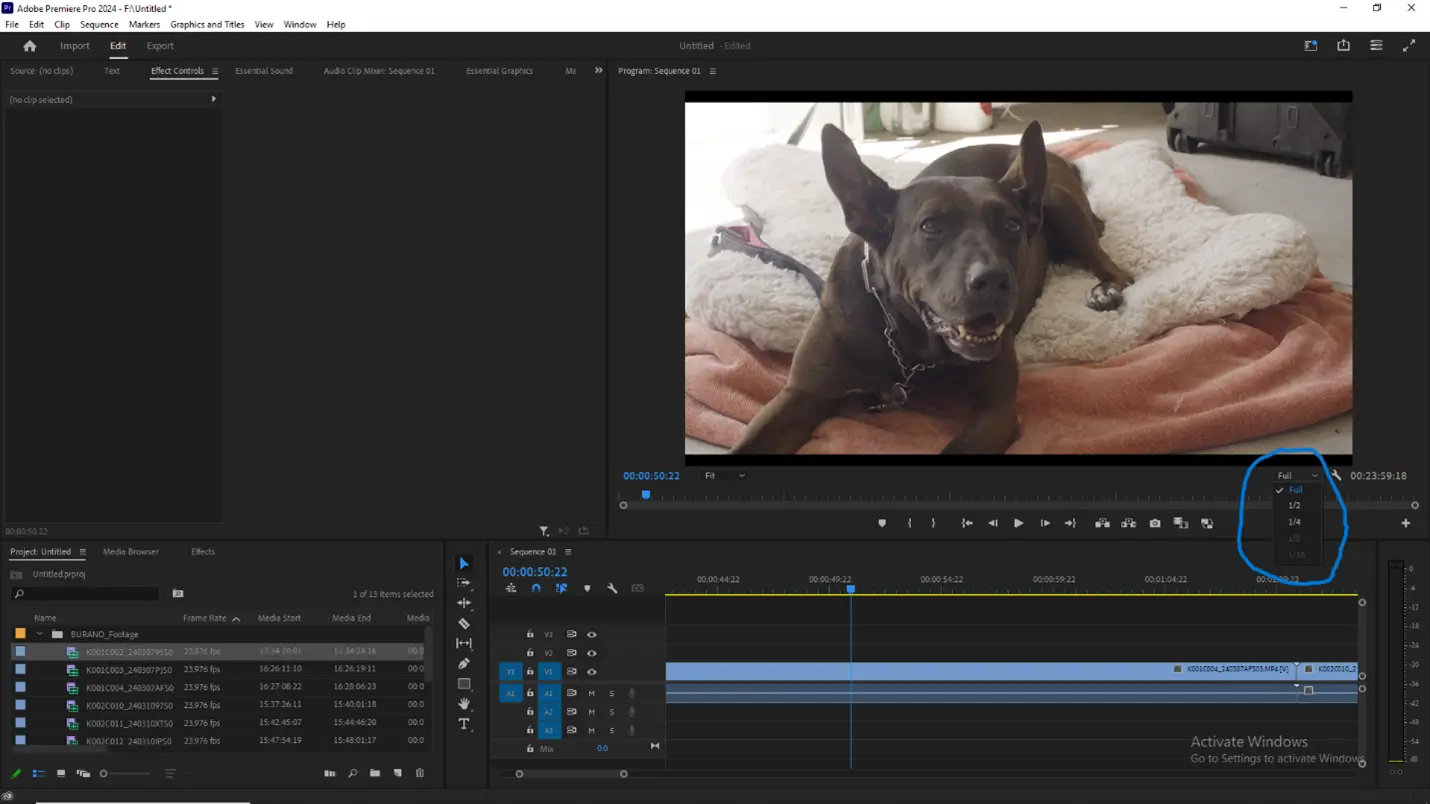Click the project panel thumbnail size slider
The width and height of the screenshot is (1430, 804).
point(104,774)
